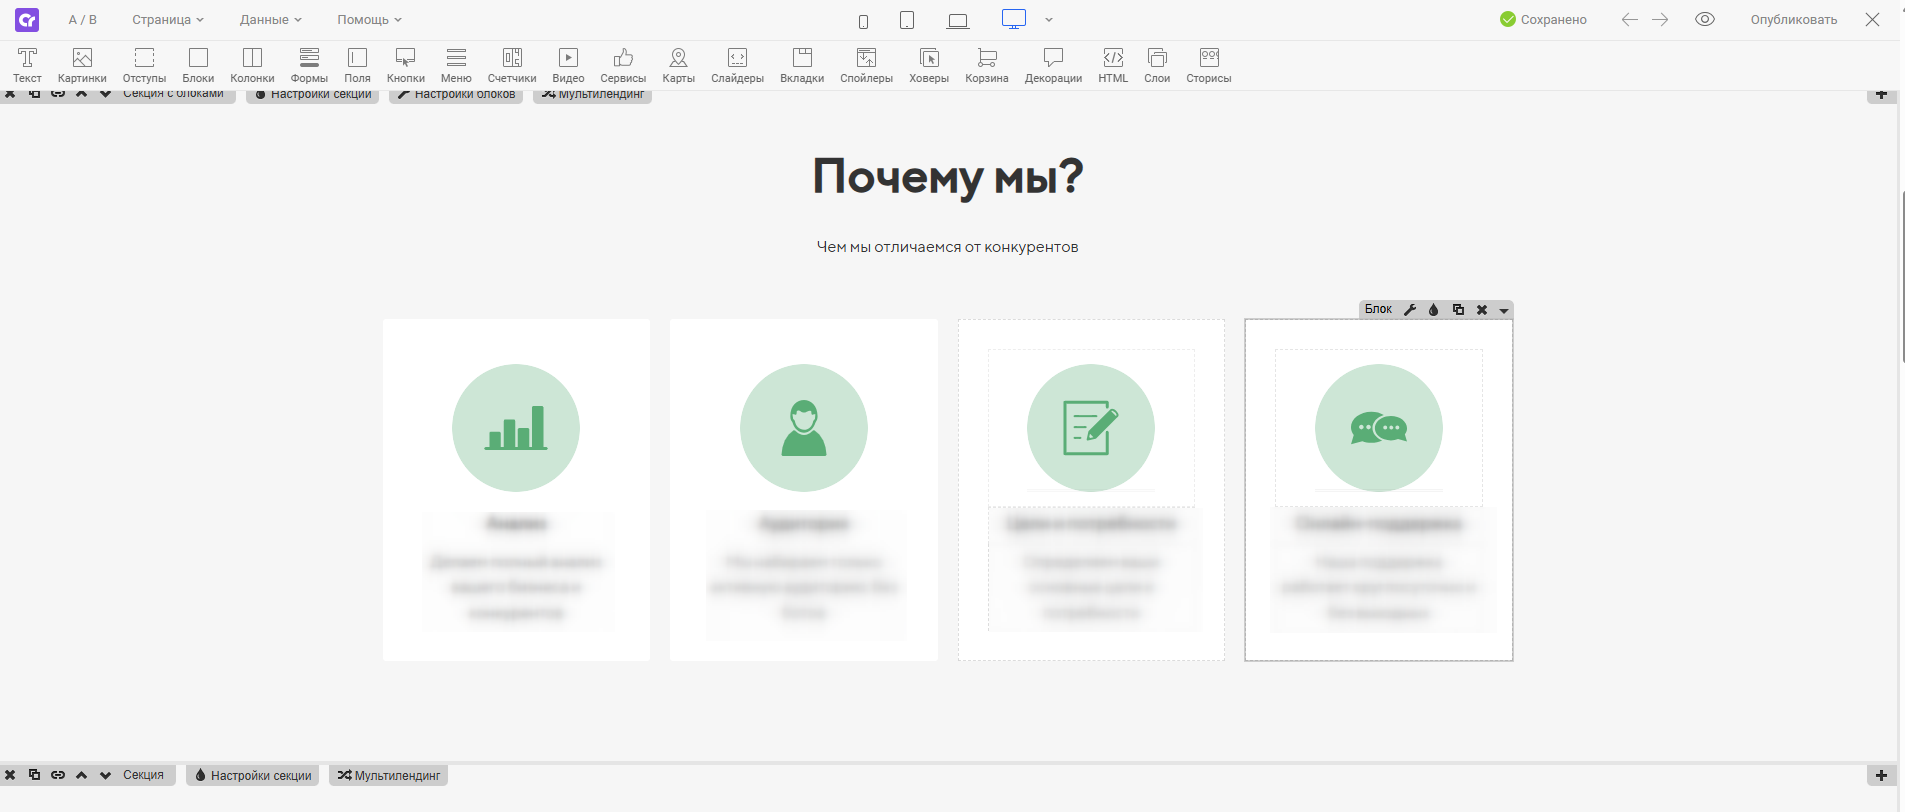Open the Карты maps tool
Viewport: 1905px width, 812px height.
point(678,65)
